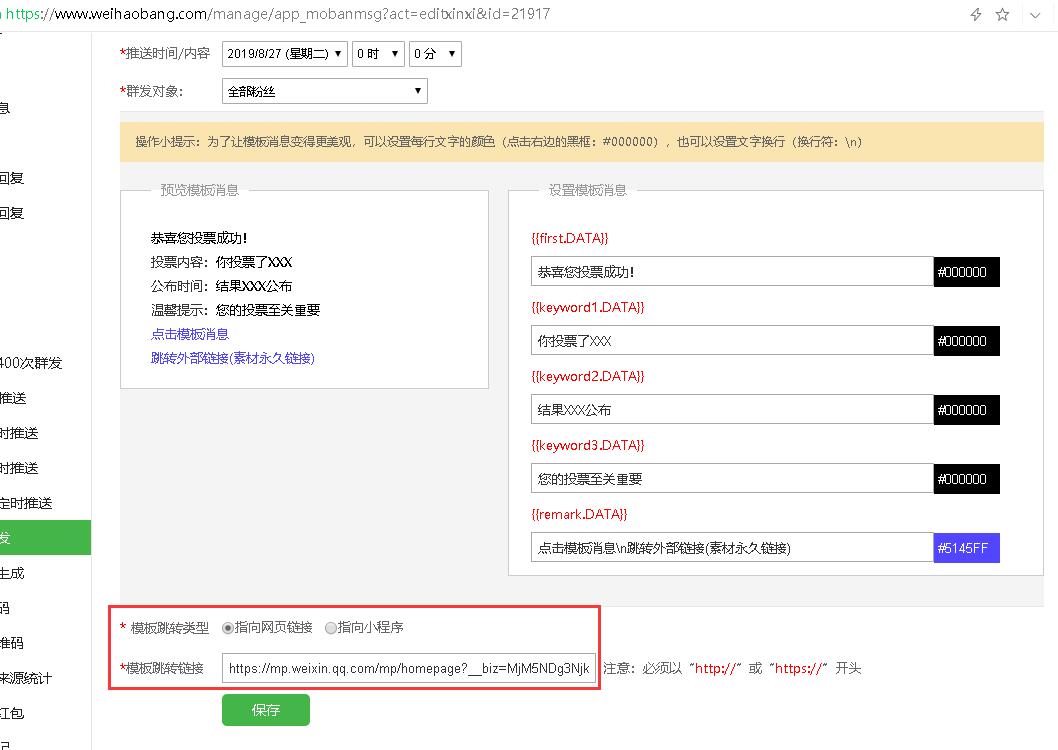
Task: Focus the first.DATA input with 恭喜您投票成功!
Action: pyautogui.click(x=732, y=272)
